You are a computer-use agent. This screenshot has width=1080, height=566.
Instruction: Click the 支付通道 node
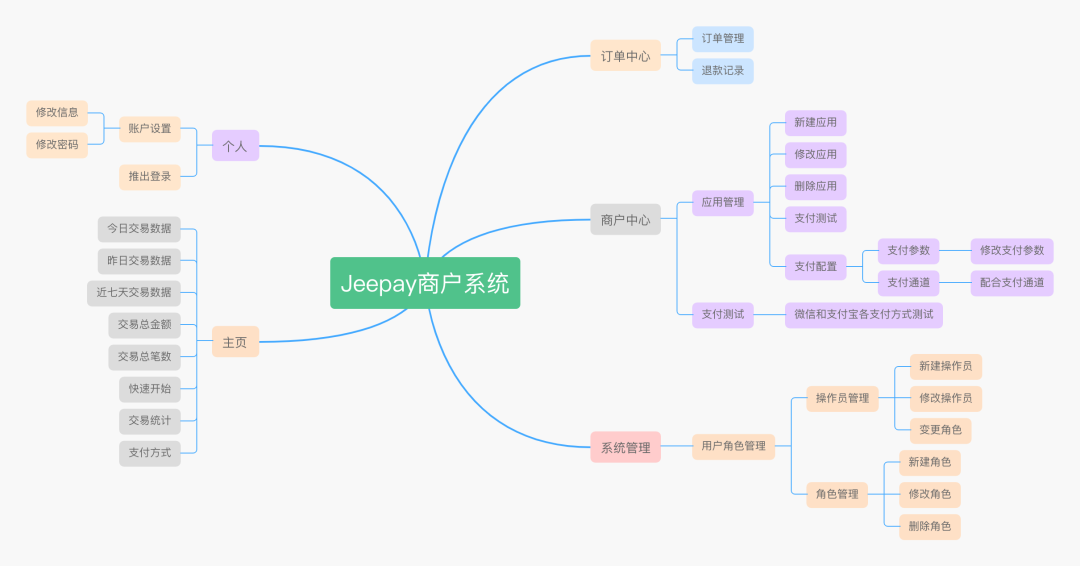click(908, 283)
